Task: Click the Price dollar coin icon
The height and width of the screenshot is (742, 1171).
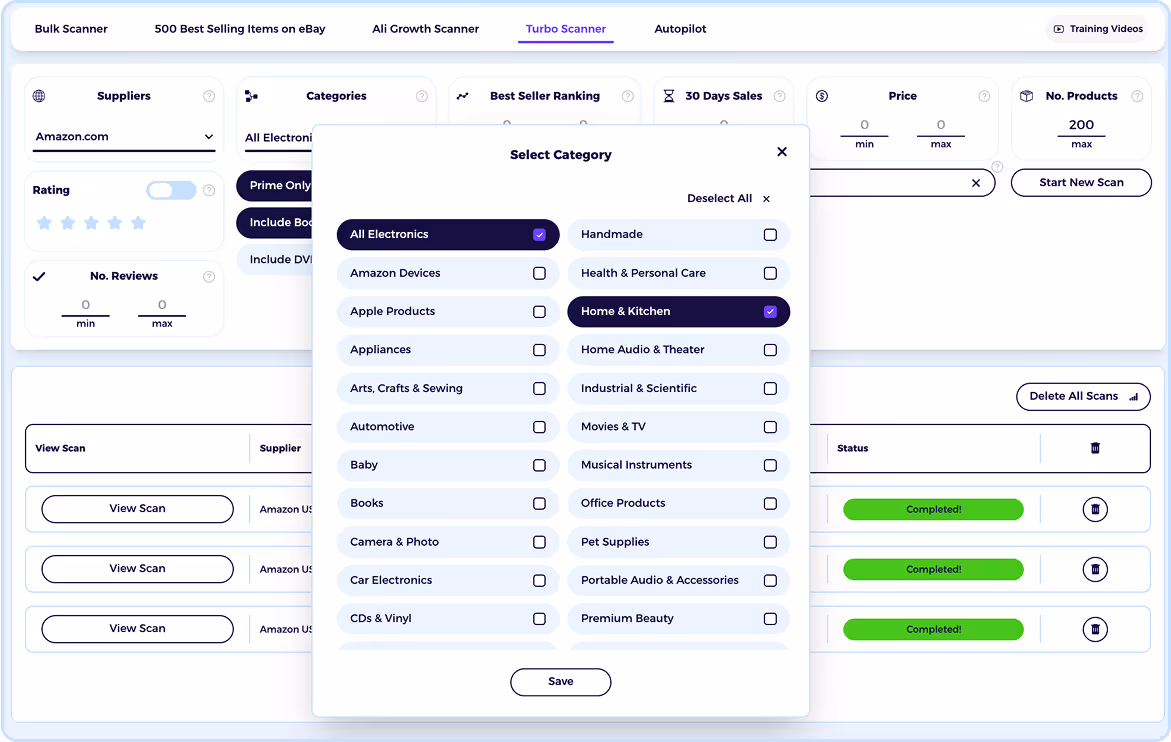Action: [x=821, y=96]
